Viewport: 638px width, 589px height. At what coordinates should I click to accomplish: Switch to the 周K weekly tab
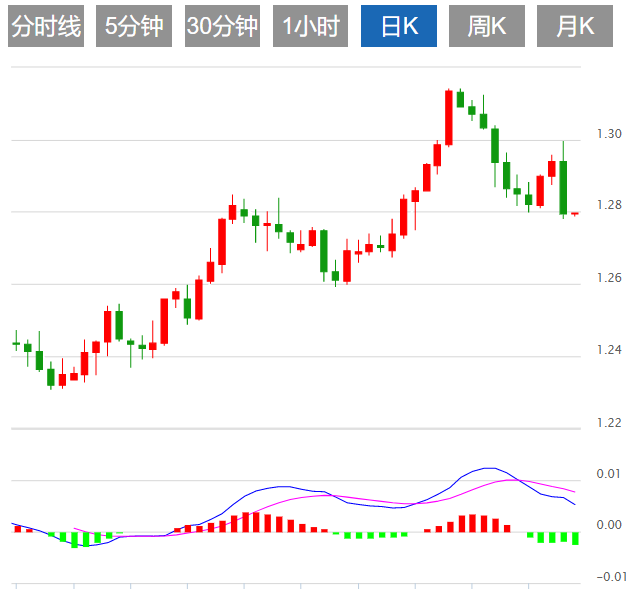[x=487, y=26]
